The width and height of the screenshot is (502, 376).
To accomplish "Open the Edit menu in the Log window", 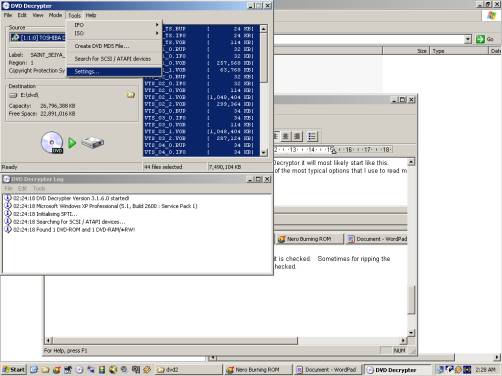I will (x=22, y=189).
